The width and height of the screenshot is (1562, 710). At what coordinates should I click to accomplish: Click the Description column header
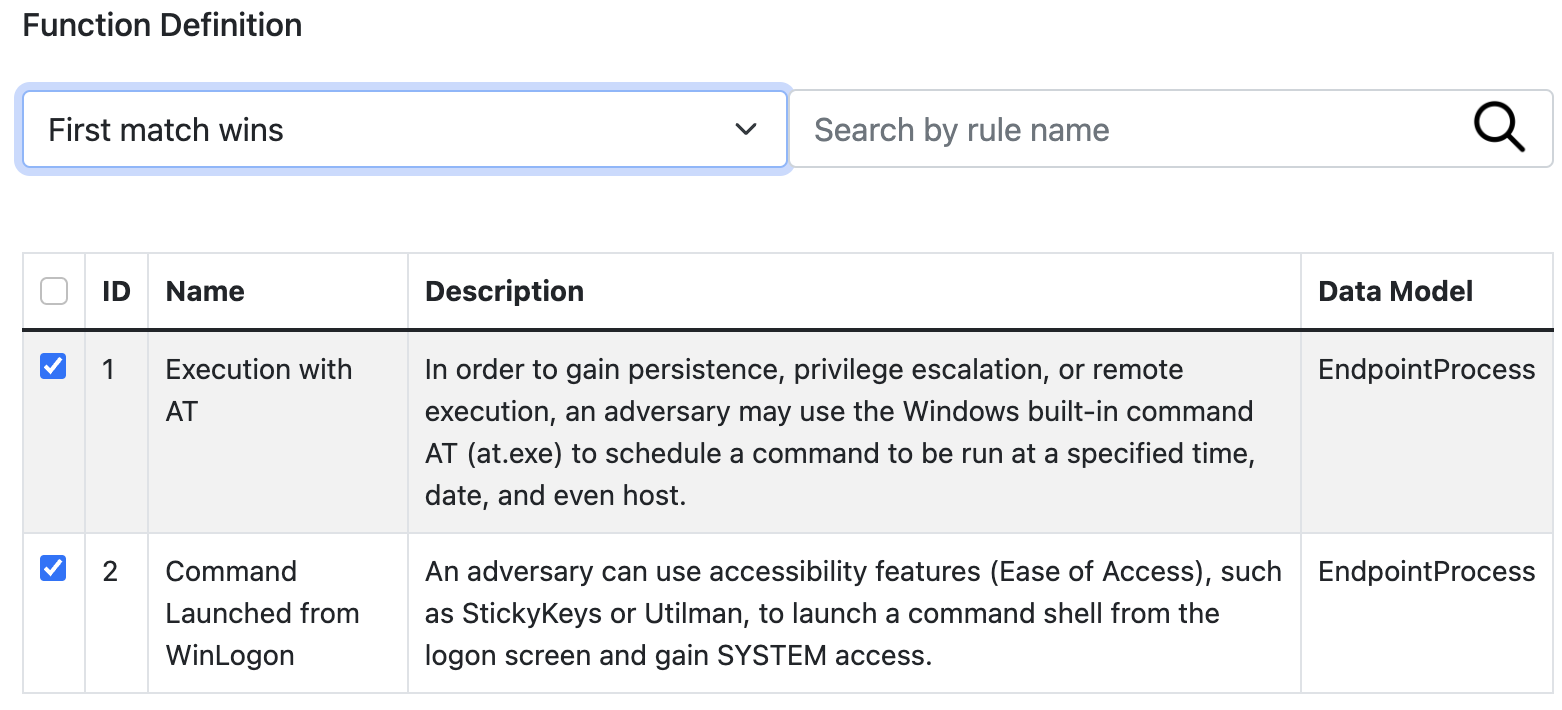tap(504, 291)
